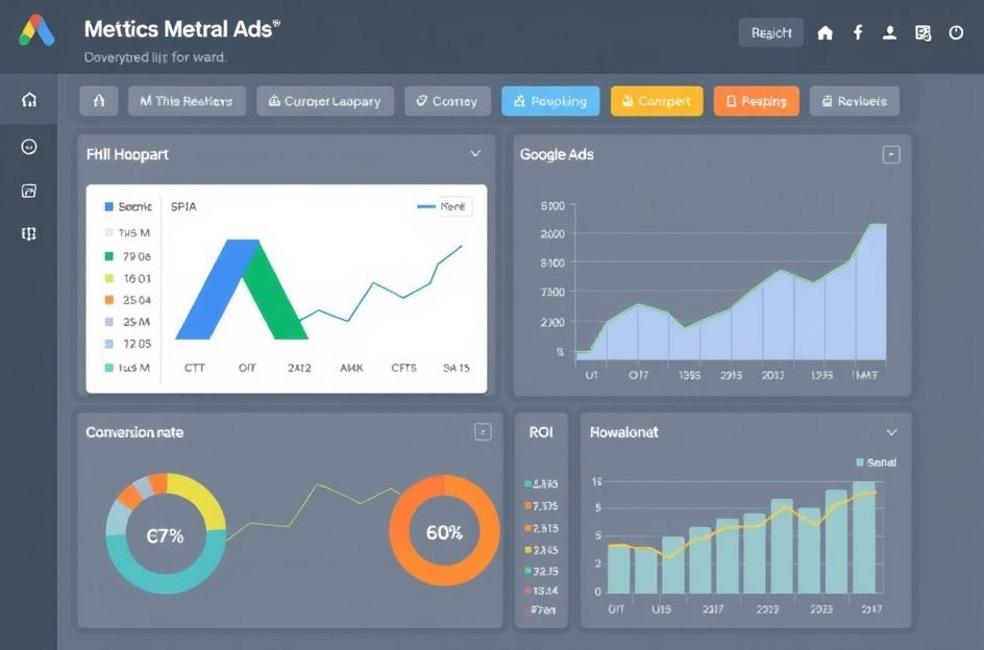This screenshot has width=984, height=650.
Task: Click the Reajcht button in header
Action: (771, 33)
